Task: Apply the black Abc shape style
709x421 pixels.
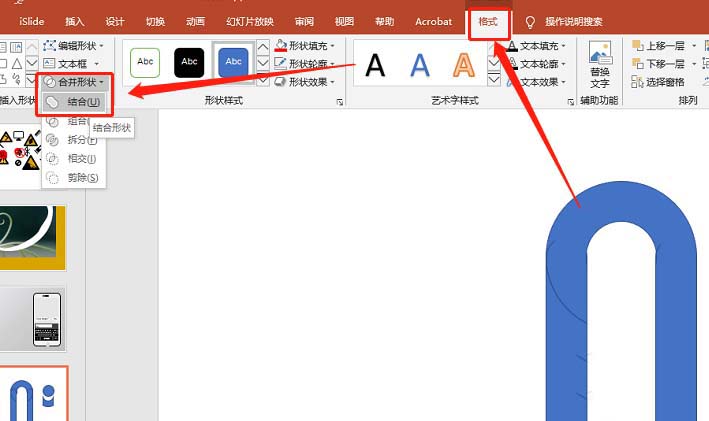Action: pyautogui.click(x=189, y=62)
